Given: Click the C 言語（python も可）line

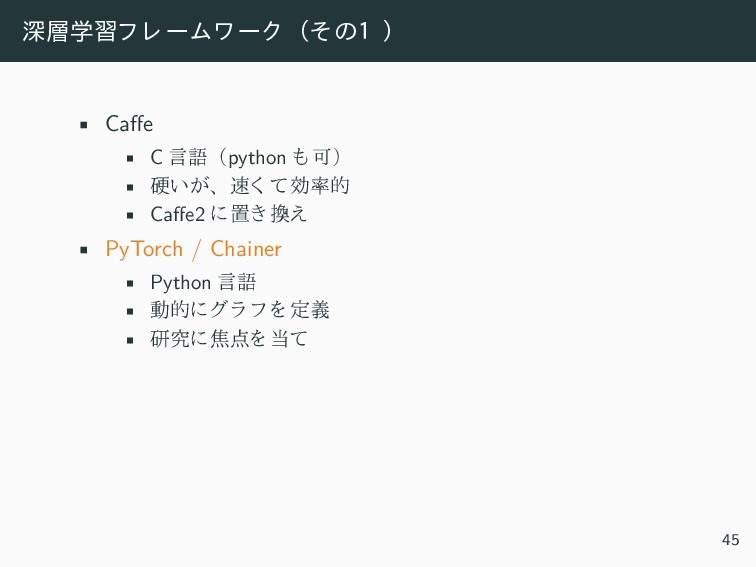Looking at the screenshot, I should (247, 158).
